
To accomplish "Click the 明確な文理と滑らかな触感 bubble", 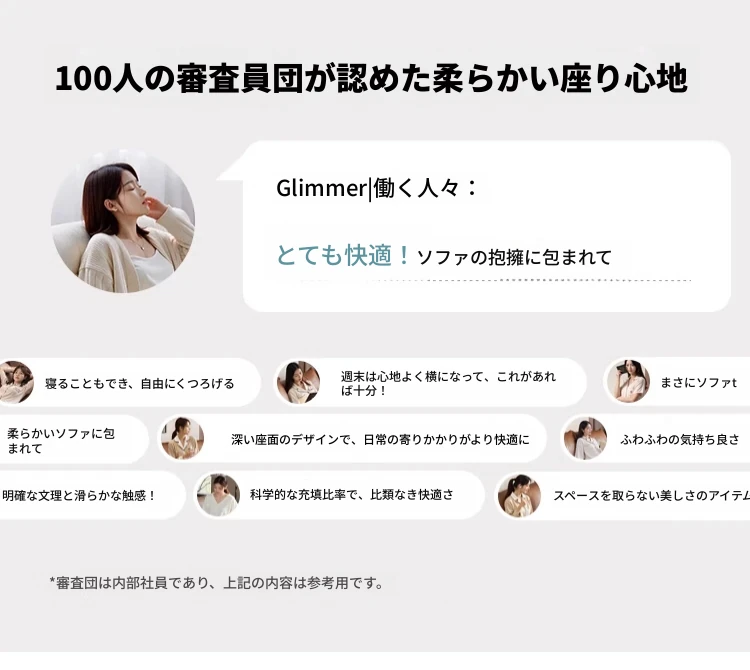I will (x=92, y=495).
